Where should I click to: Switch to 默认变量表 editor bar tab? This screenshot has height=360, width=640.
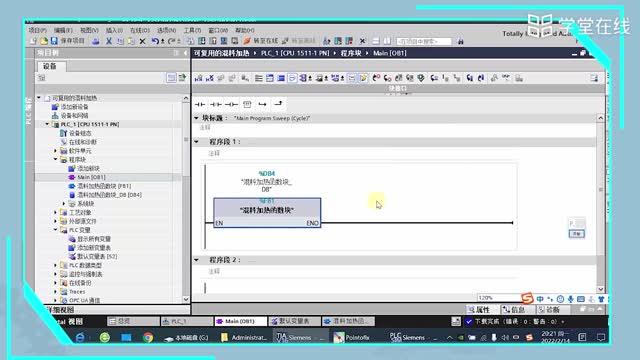(294, 322)
